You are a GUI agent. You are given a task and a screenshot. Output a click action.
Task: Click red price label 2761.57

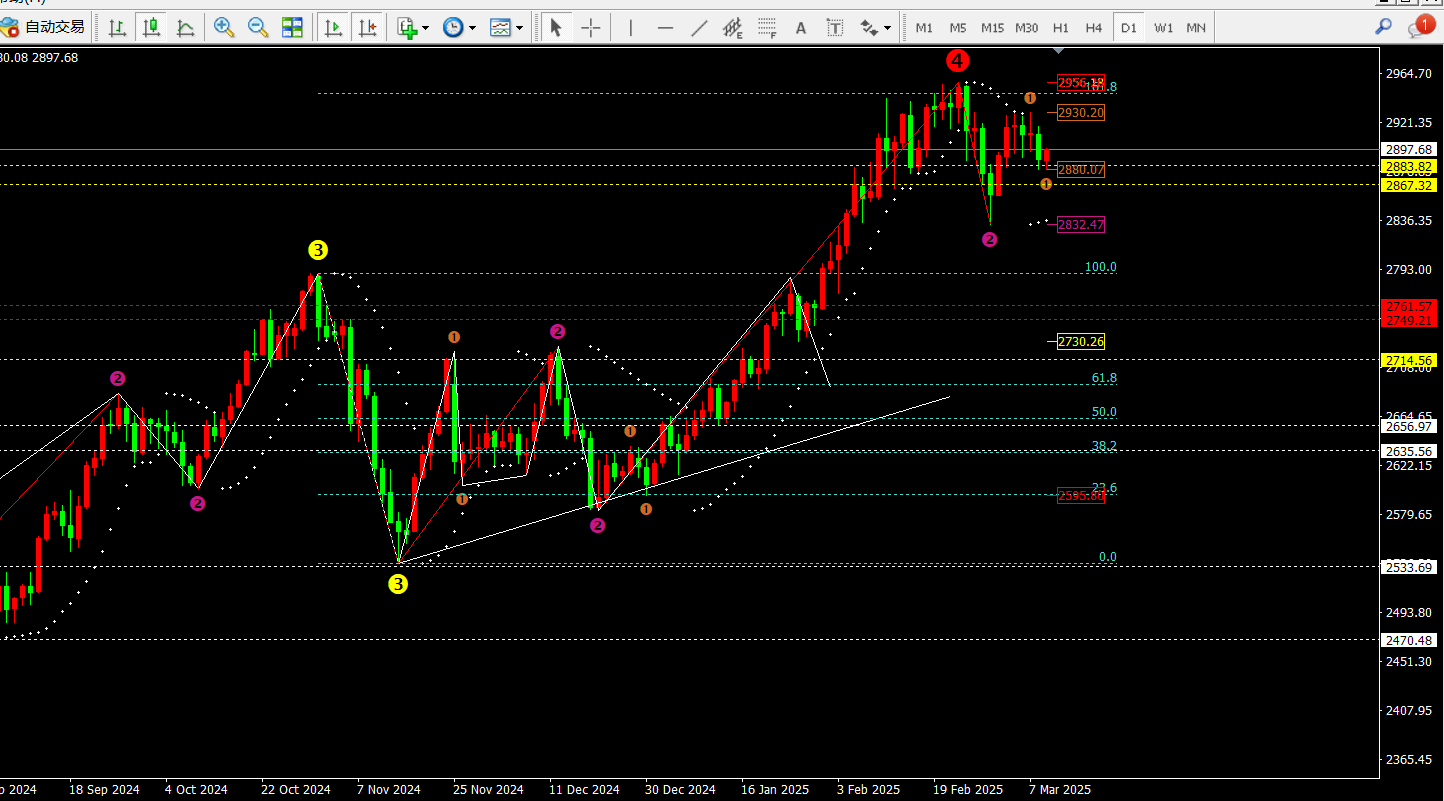1410,306
